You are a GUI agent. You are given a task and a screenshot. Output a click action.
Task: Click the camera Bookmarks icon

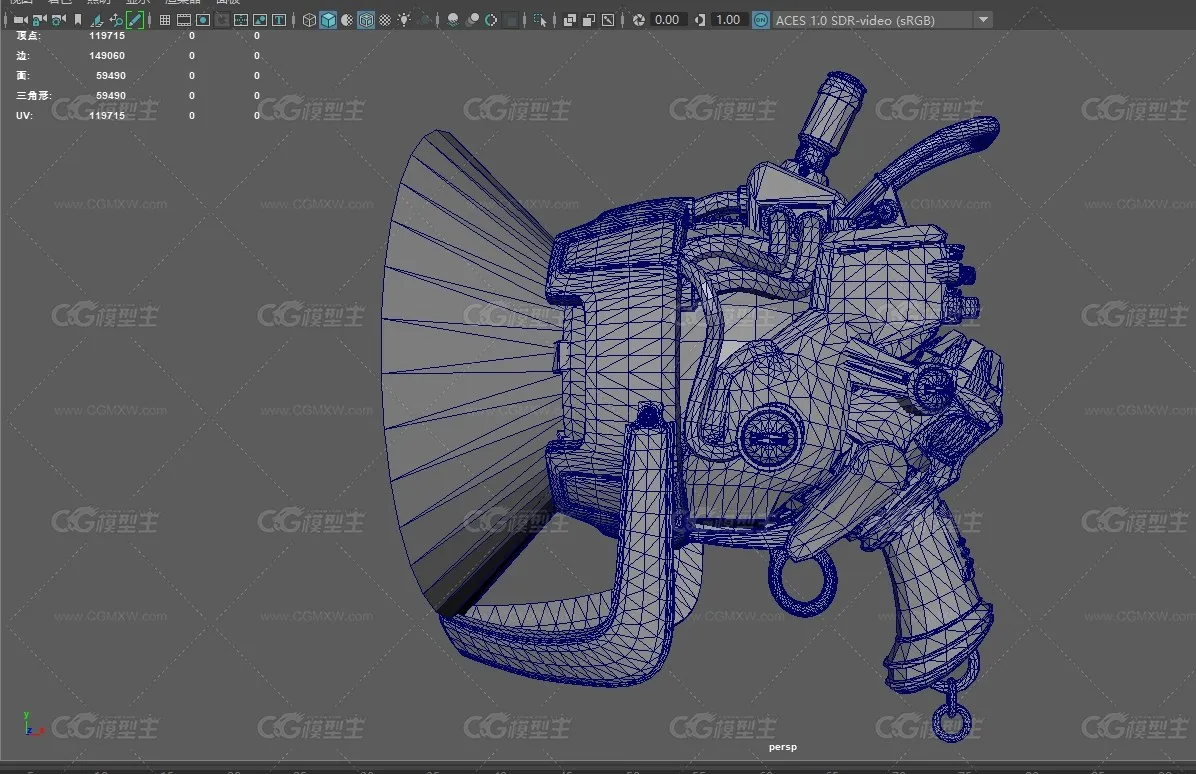[x=78, y=20]
